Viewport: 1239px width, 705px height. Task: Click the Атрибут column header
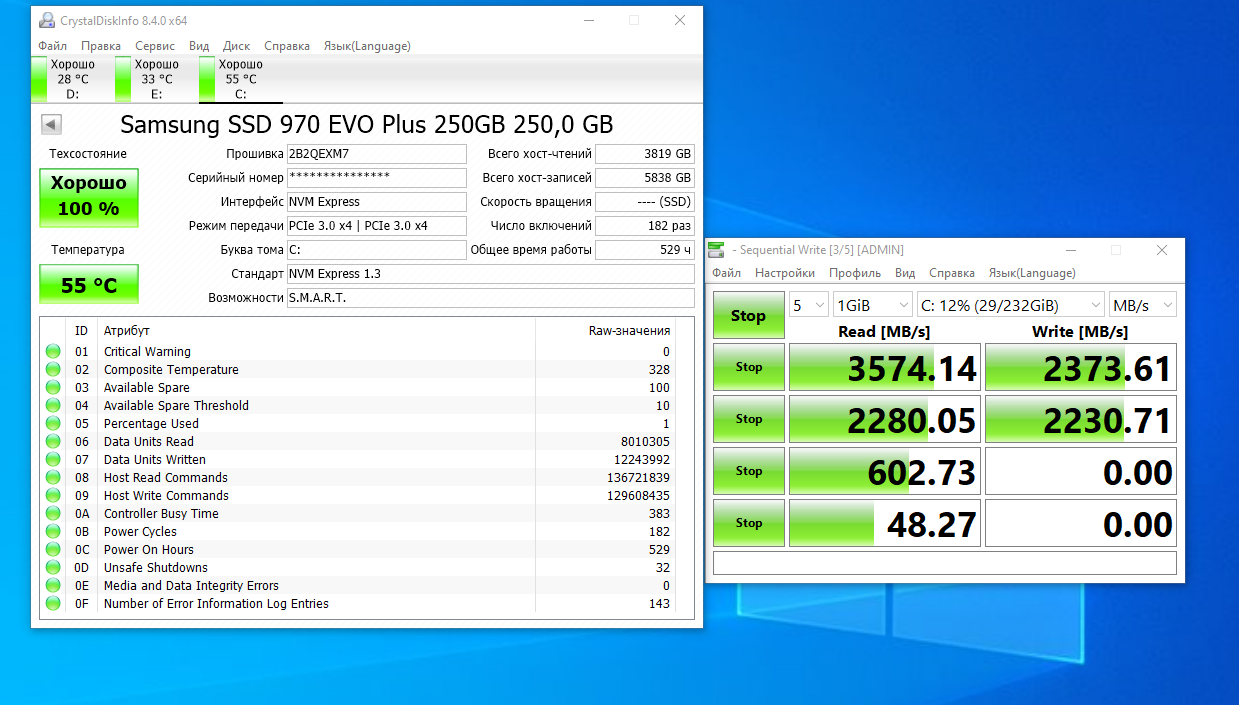[316, 331]
